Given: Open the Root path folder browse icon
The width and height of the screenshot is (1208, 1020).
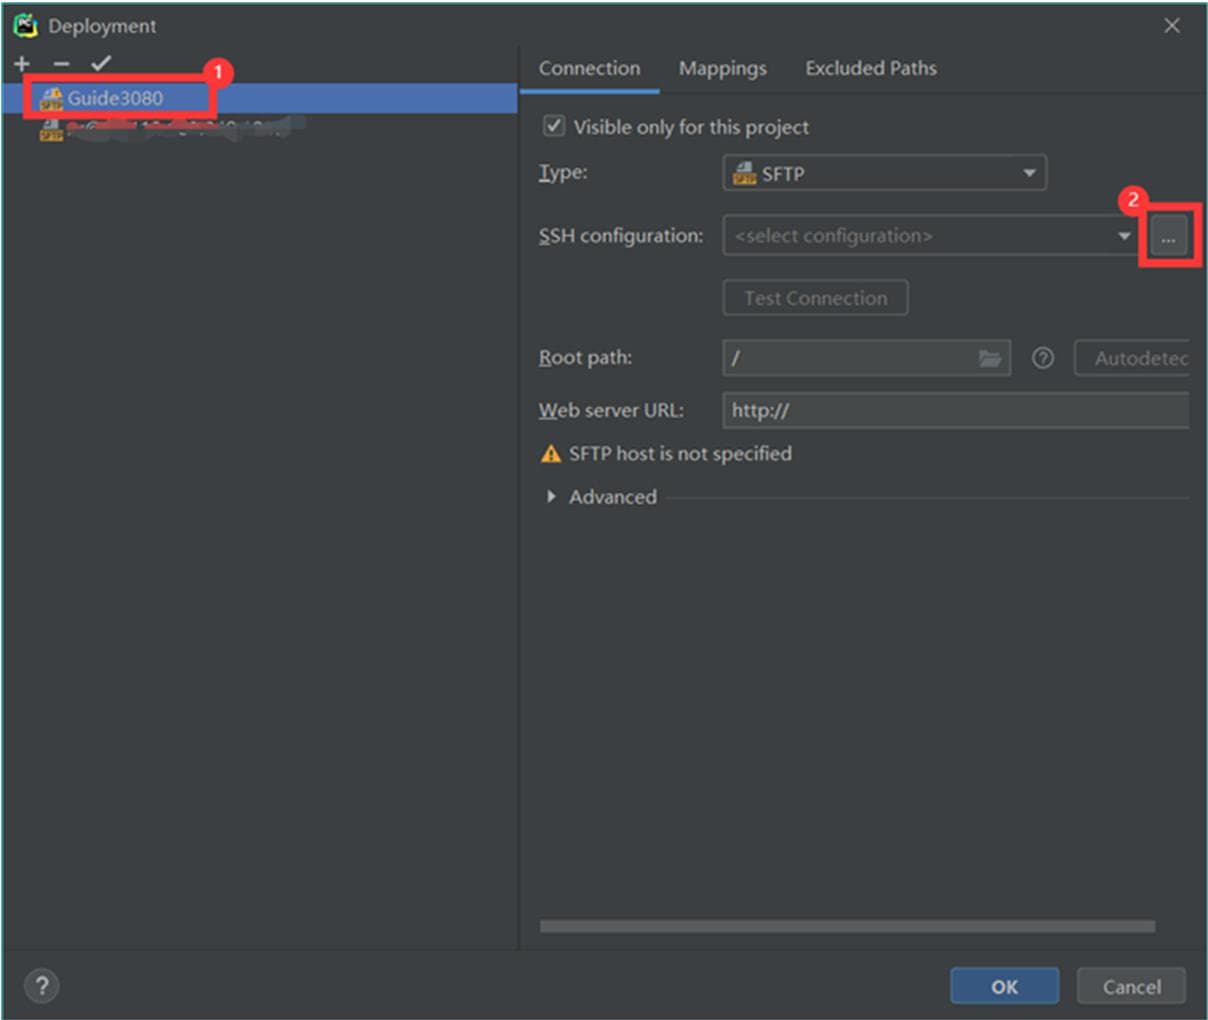Looking at the screenshot, I should tap(989, 358).
